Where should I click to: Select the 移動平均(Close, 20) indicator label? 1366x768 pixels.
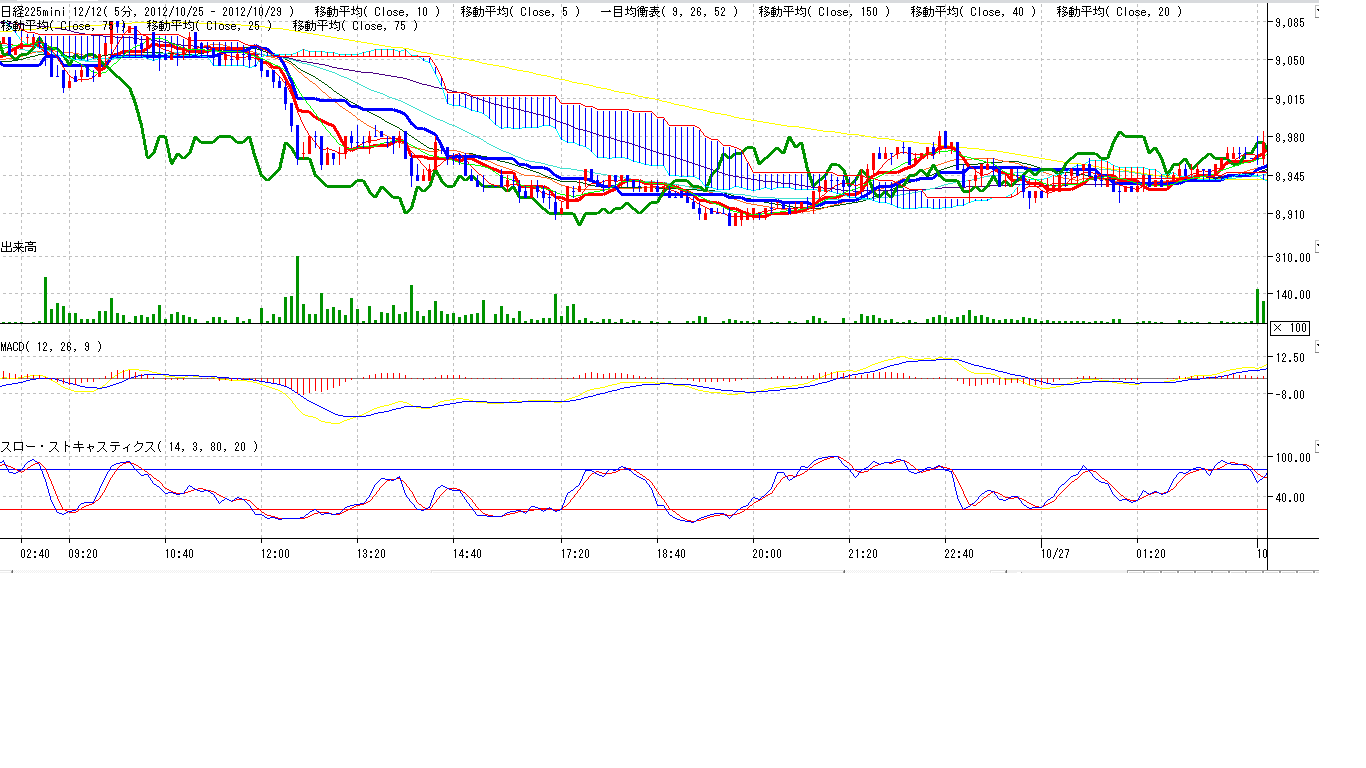1119,12
